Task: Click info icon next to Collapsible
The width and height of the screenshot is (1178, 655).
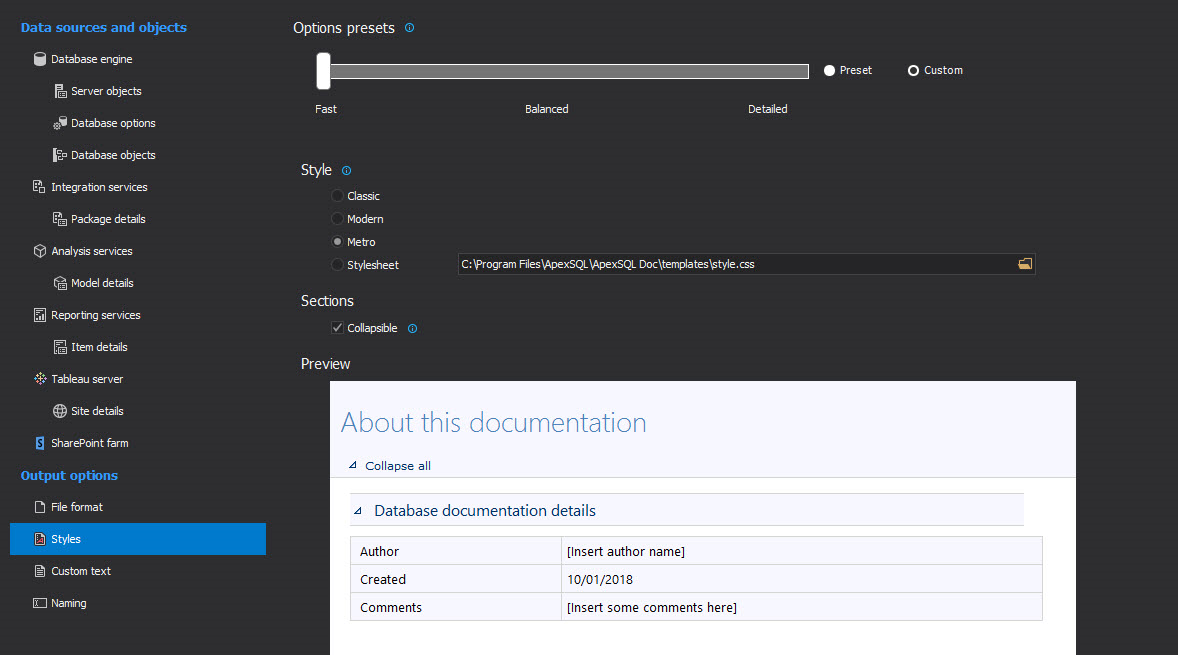Action: pyautogui.click(x=412, y=328)
